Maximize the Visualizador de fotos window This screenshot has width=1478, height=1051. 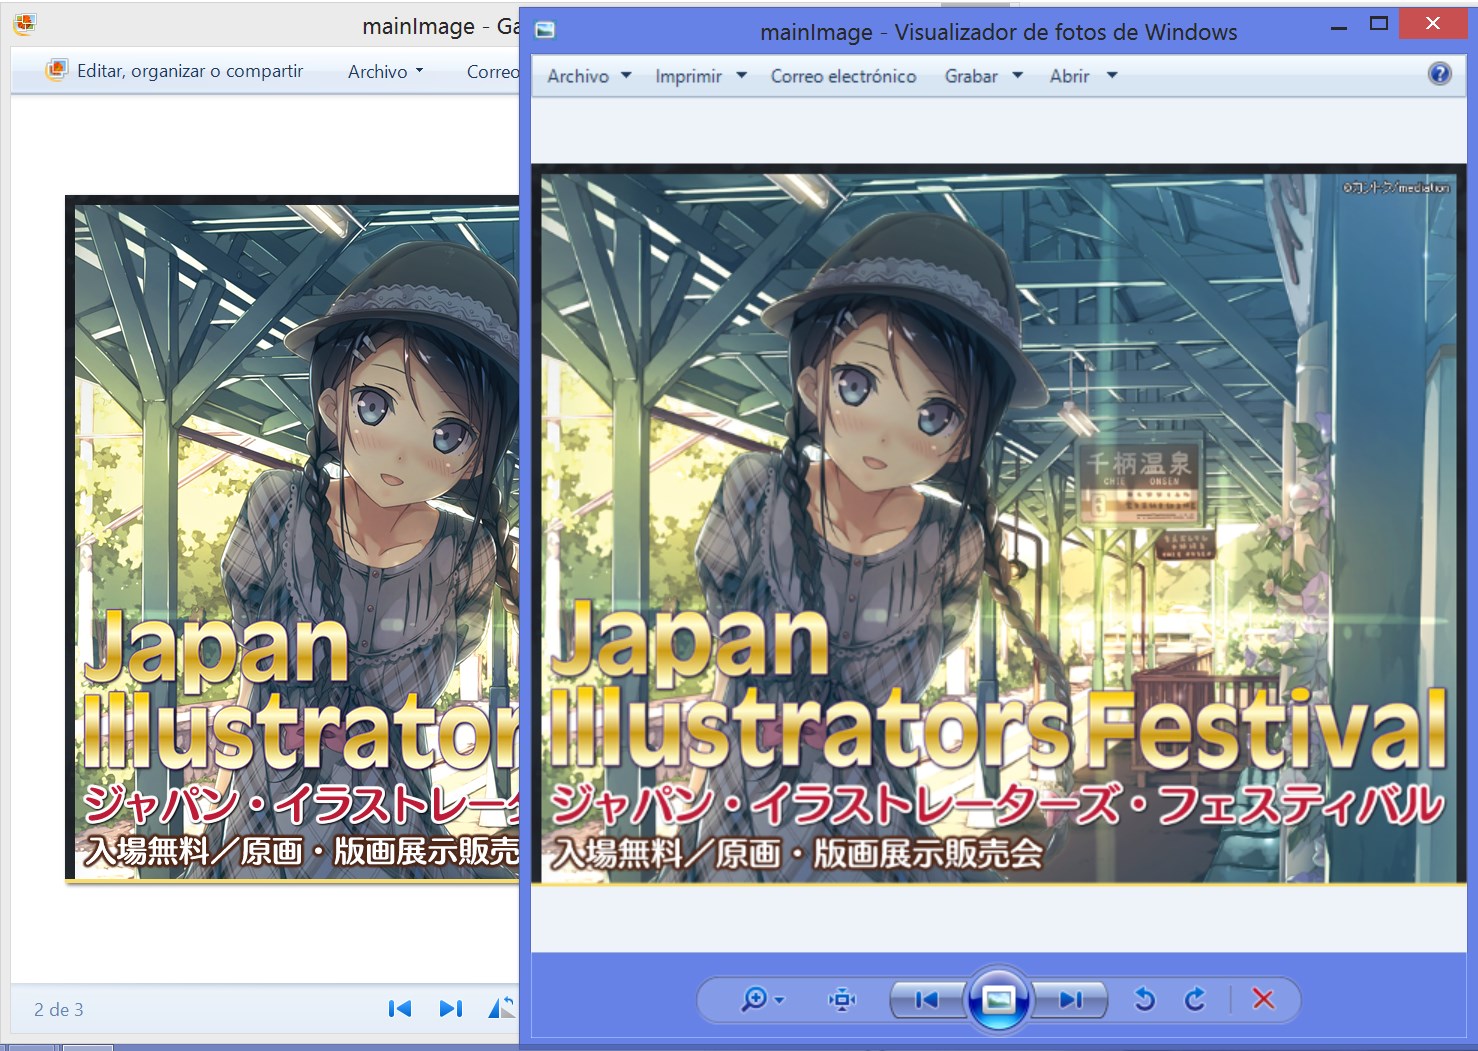tap(1379, 24)
